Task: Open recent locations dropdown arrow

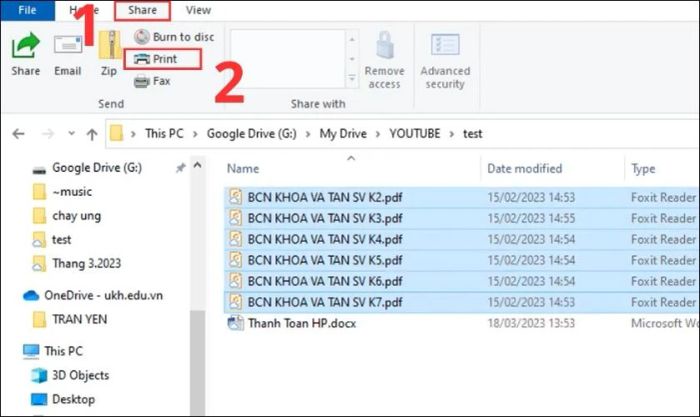Action: click(71, 133)
